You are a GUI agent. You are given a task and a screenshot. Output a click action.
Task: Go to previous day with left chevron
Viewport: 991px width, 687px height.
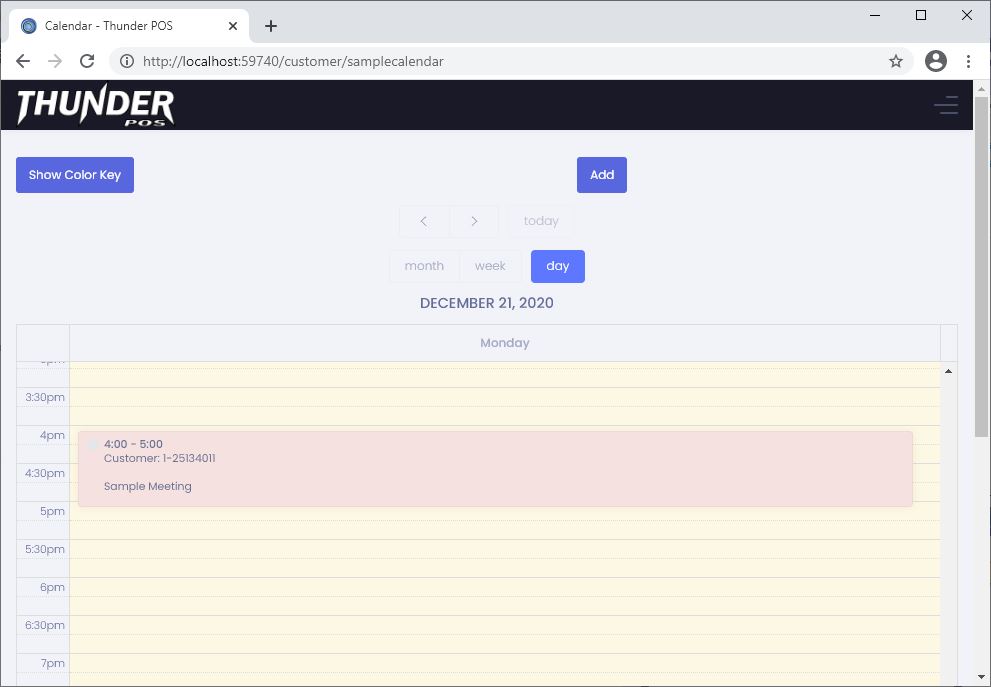[x=424, y=221]
